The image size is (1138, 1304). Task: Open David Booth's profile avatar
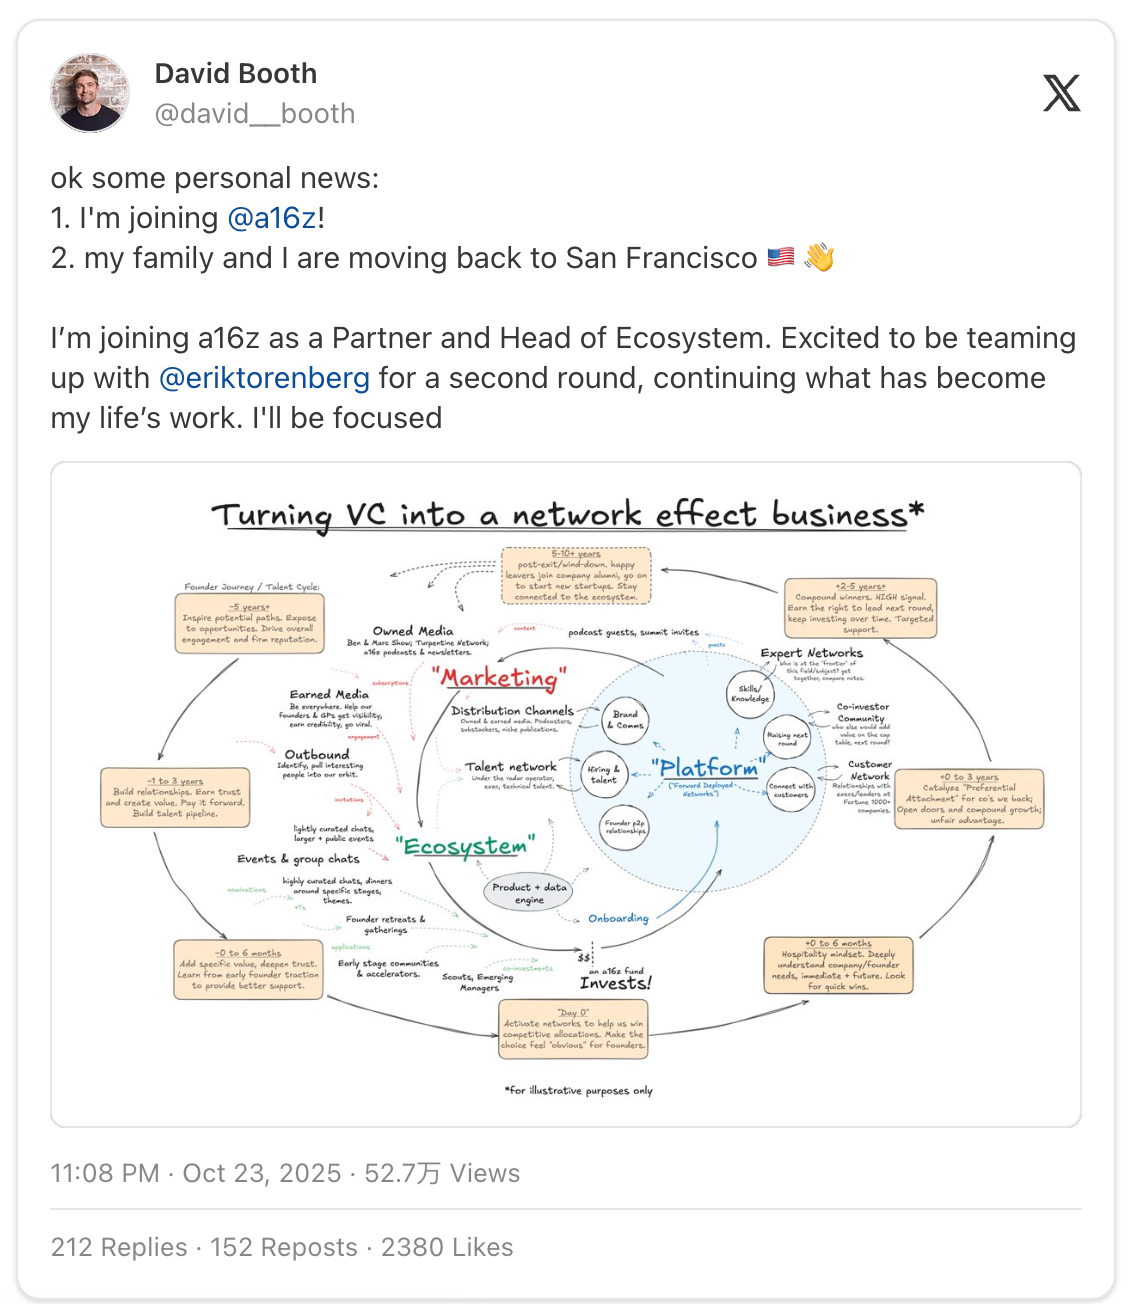90,93
